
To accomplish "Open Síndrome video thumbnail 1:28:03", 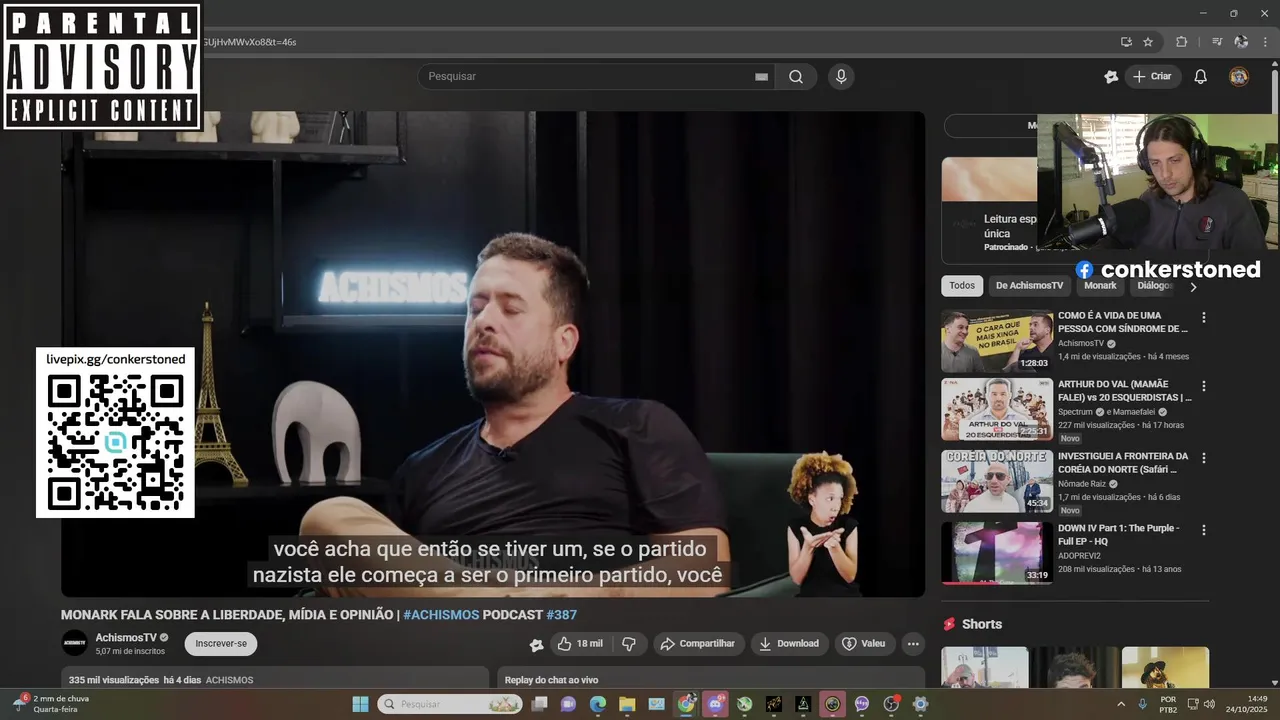I will point(997,341).
